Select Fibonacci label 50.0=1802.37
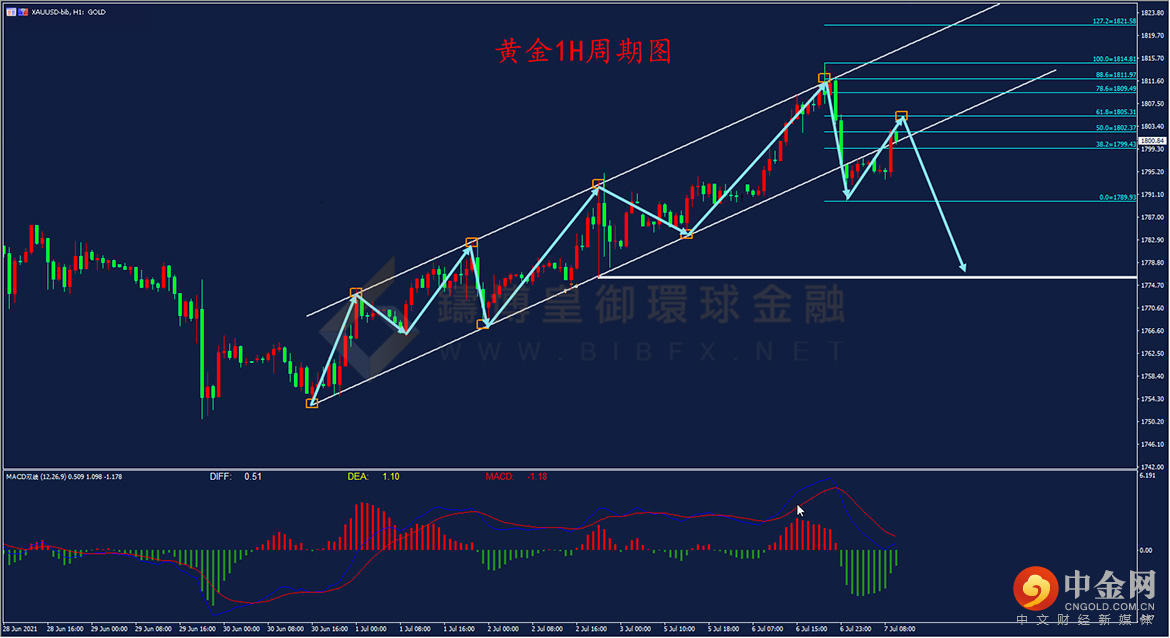This screenshot has height=638, width=1170. coord(1116,128)
